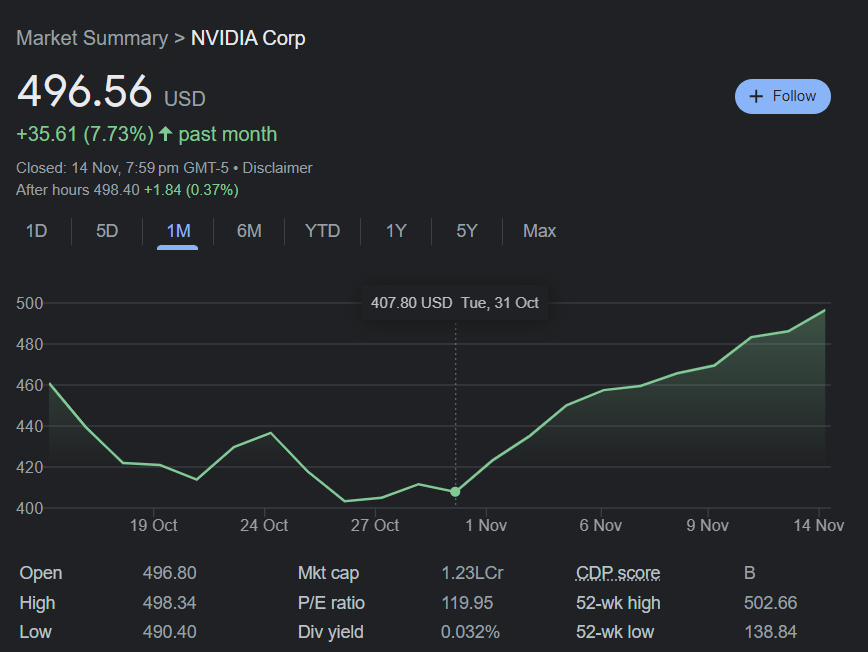The image size is (868, 652).
Task: Switch to the 5D time range tab
Action: pos(107,231)
